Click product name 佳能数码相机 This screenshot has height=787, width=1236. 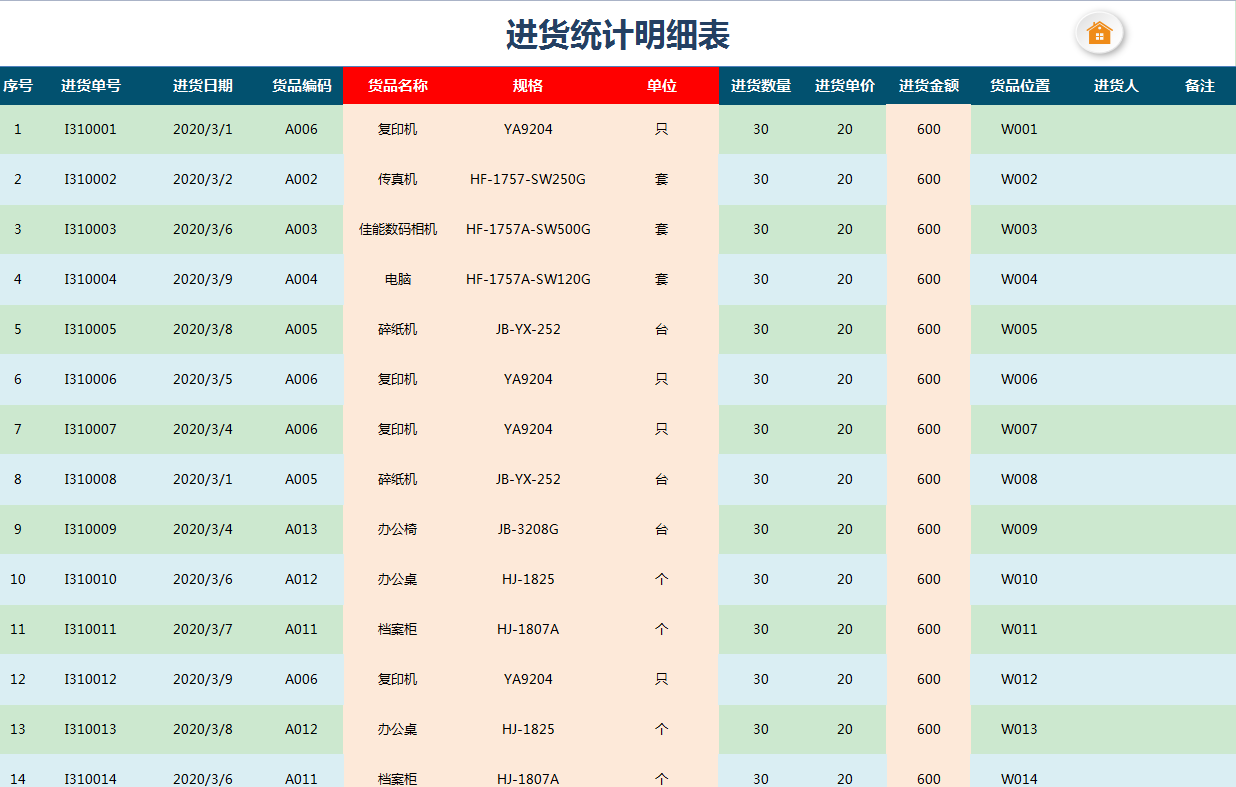[x=398, y=229]
